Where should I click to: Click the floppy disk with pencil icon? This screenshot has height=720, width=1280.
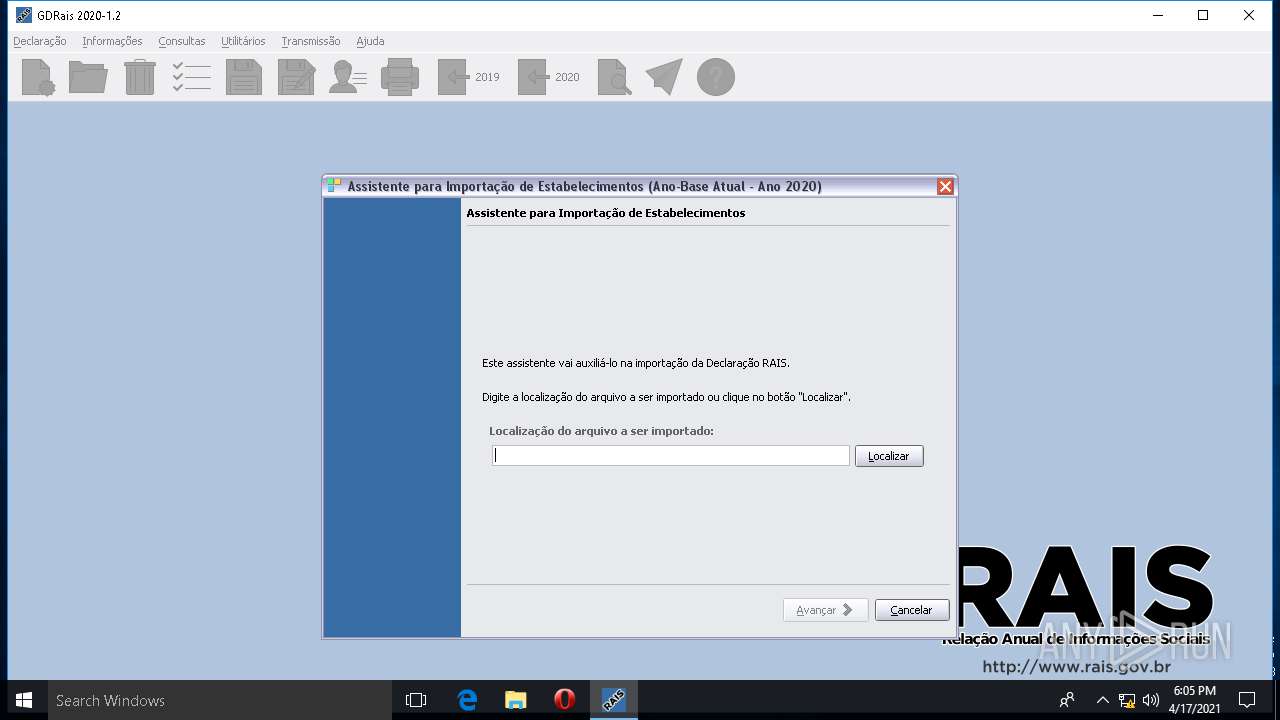[x=296, y=77]
